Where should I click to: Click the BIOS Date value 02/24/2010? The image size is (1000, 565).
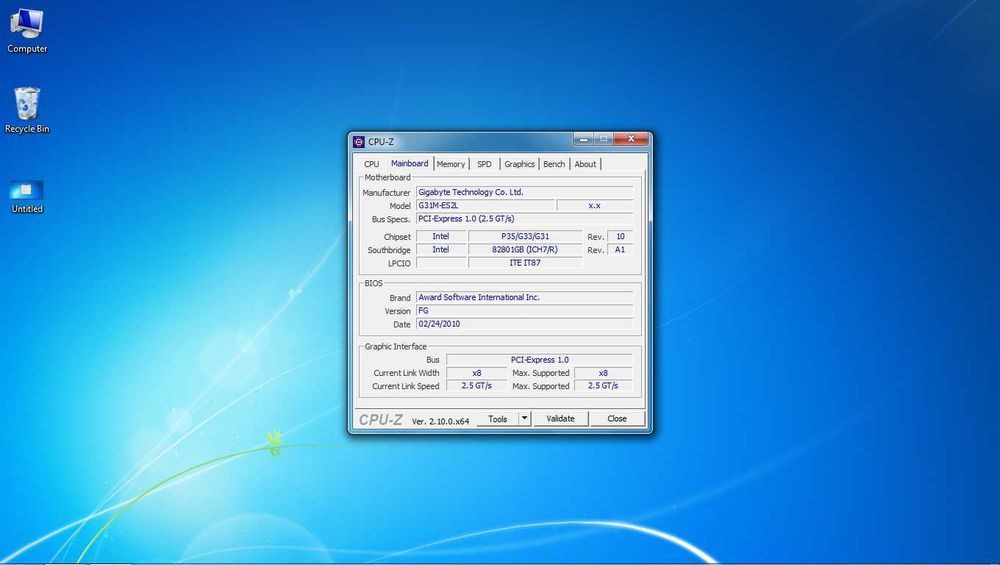(x=524, y=324)
